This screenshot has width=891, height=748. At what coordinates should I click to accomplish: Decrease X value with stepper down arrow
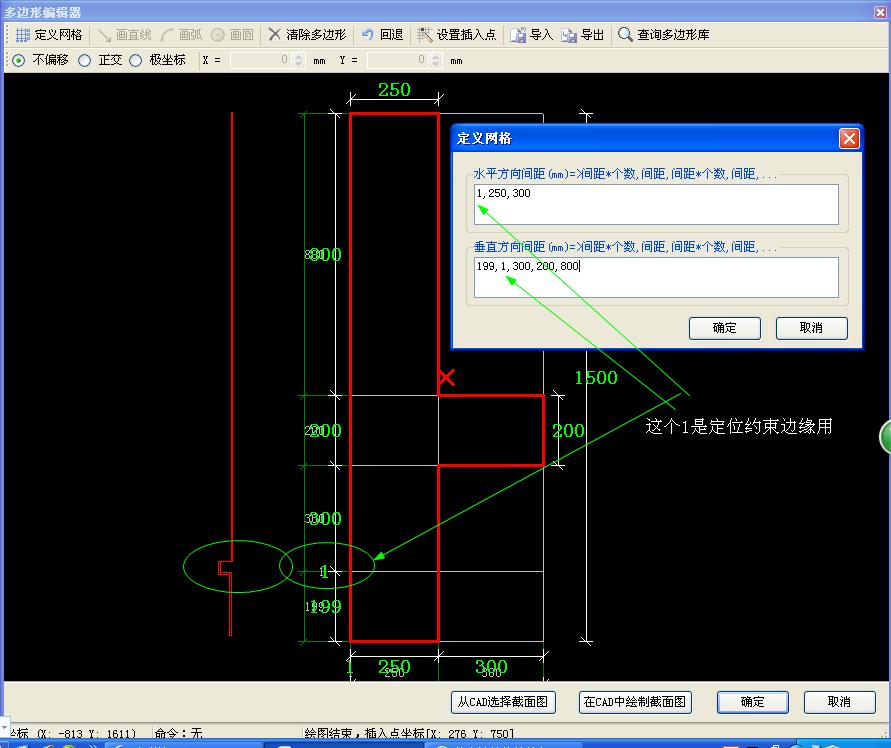(x=299, y=64)
